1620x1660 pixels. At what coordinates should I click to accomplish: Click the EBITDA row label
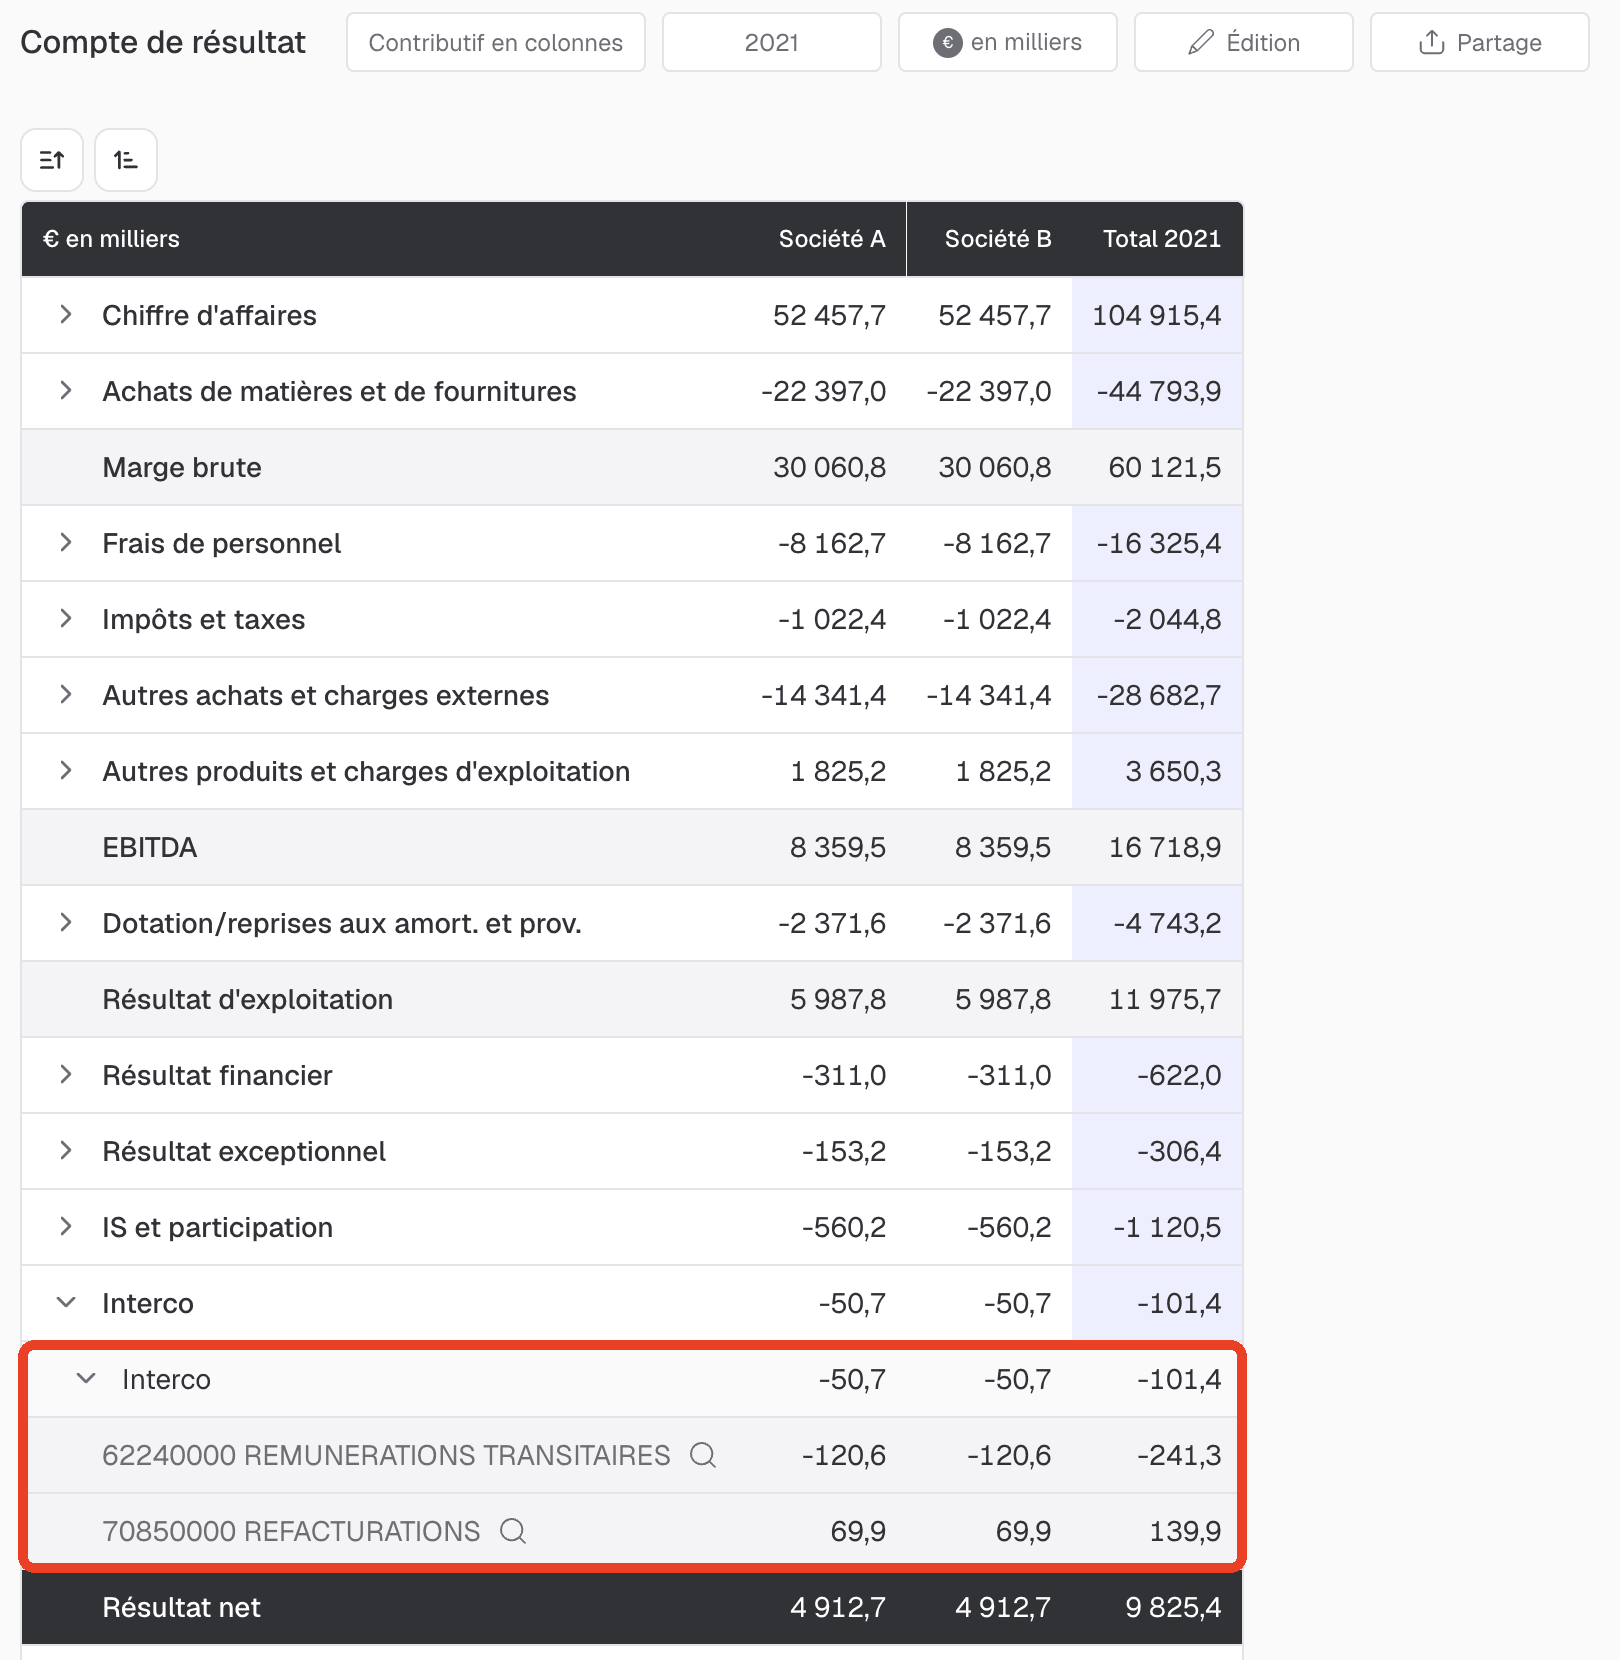[x=150, y=847]
